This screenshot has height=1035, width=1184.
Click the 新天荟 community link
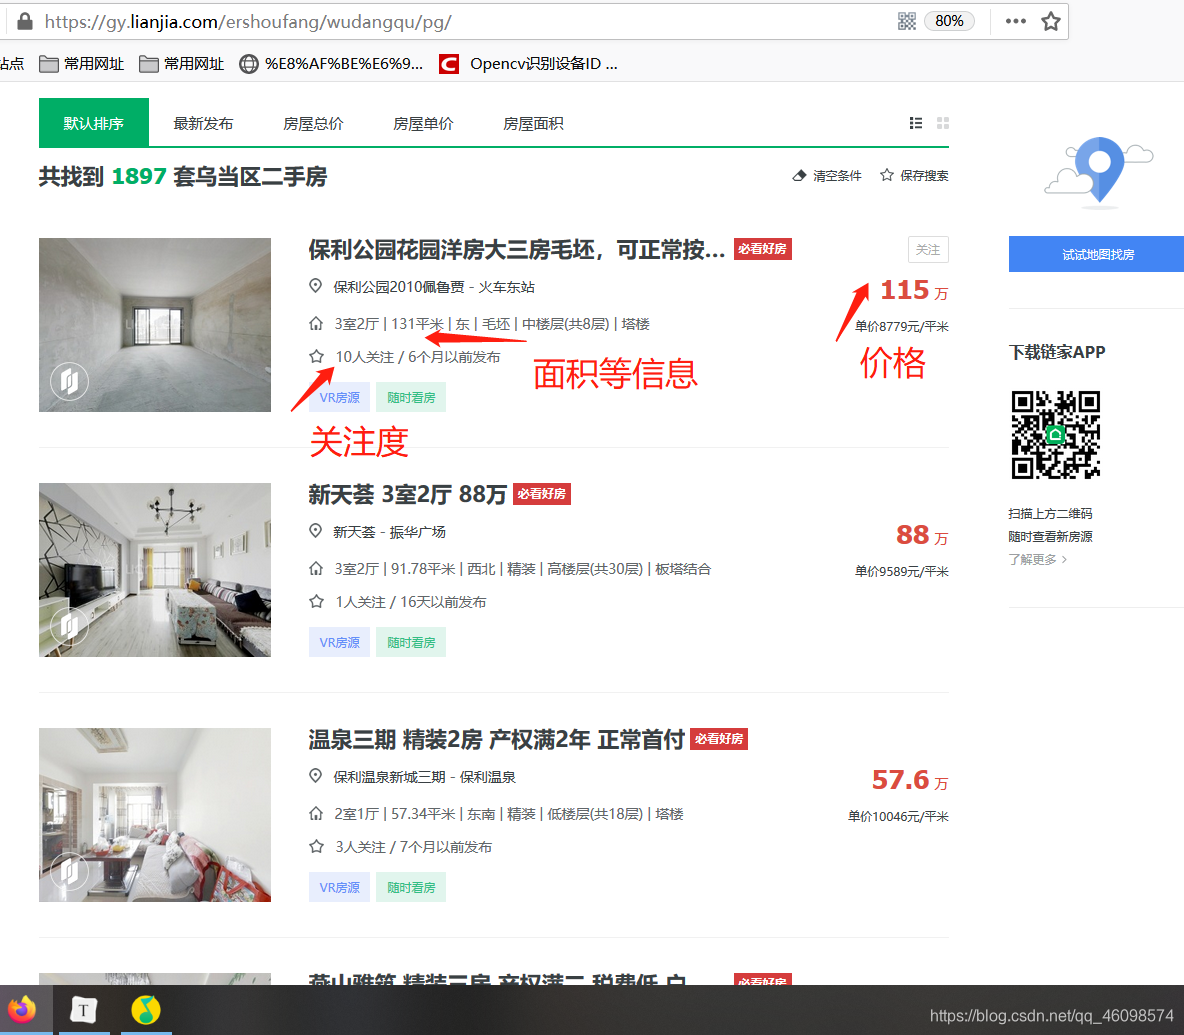[354, 532]
